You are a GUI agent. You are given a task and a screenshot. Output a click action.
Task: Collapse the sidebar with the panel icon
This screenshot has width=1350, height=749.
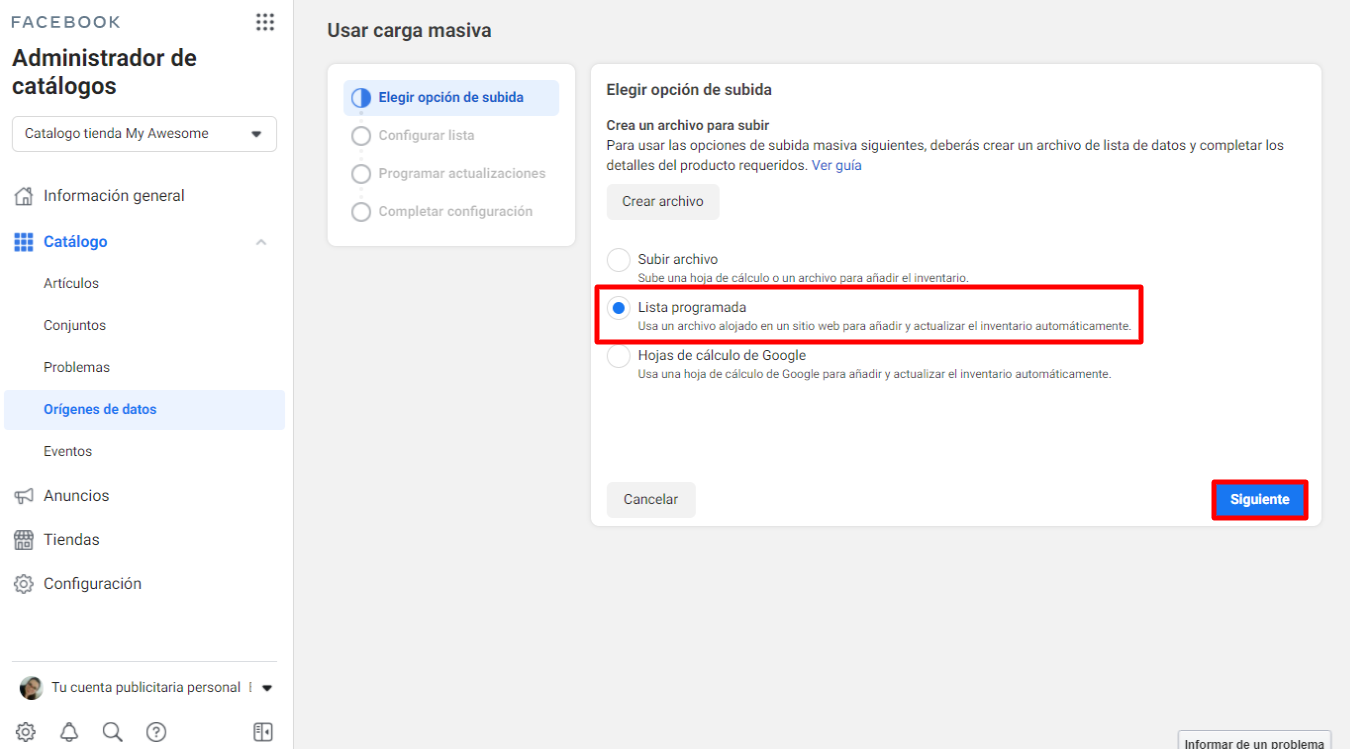coord(263,732)
